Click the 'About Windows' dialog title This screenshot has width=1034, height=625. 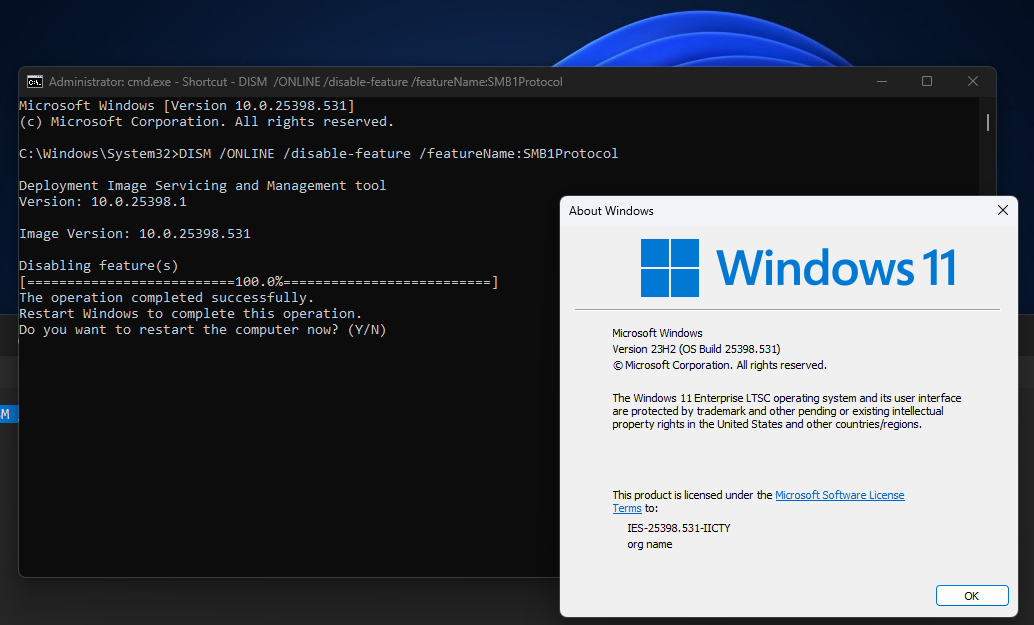pos(611,211)
